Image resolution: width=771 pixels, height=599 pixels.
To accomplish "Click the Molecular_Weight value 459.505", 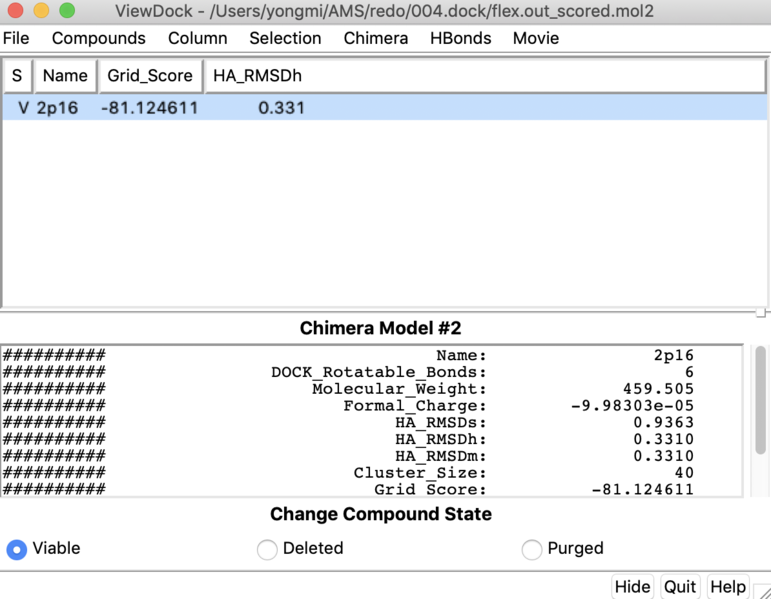I will point(658,389).
